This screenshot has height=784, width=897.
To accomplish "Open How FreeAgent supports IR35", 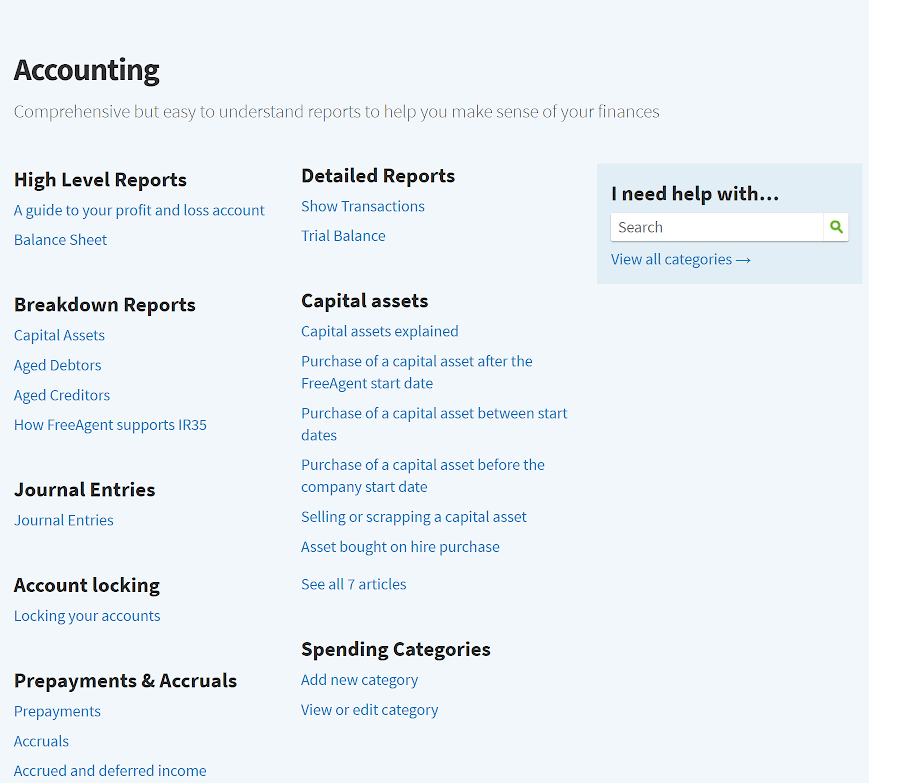I will 110,425.
